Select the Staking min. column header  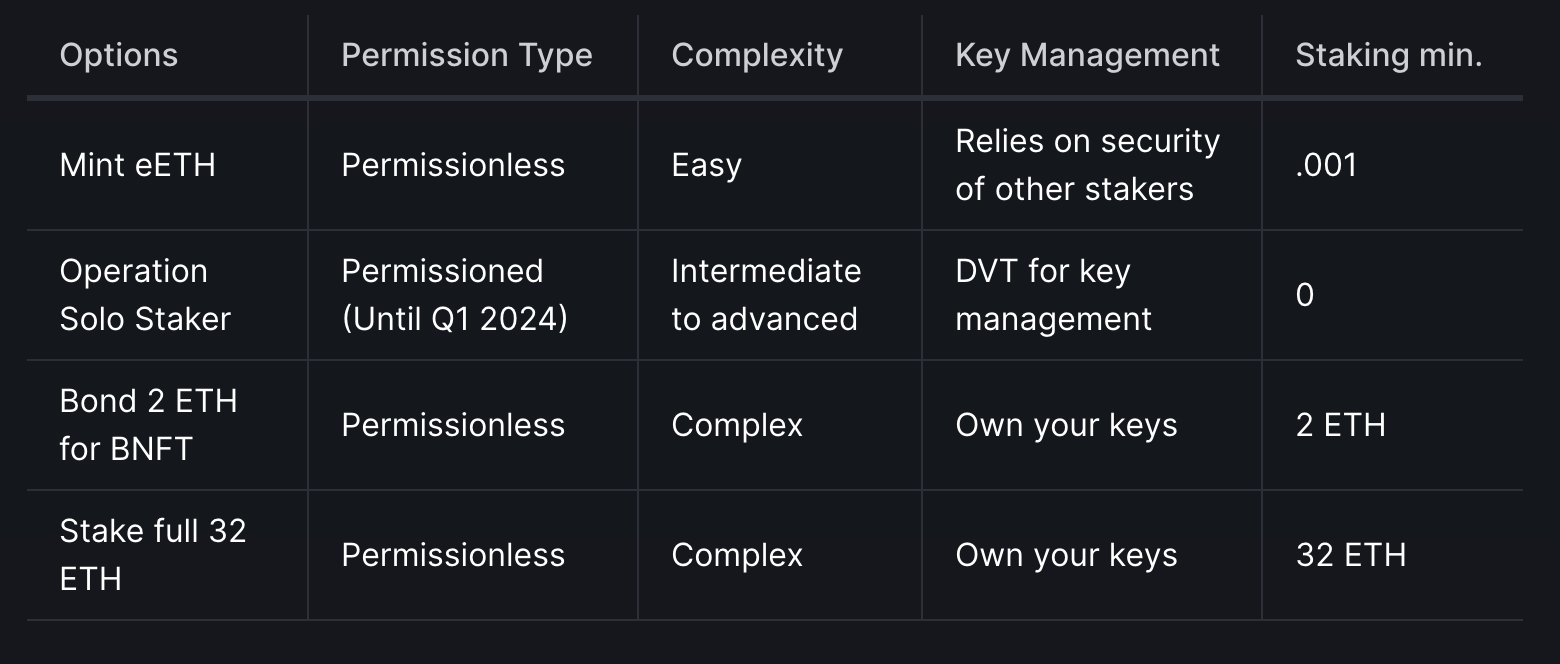pyautogui.click(x=1389, y=55)
